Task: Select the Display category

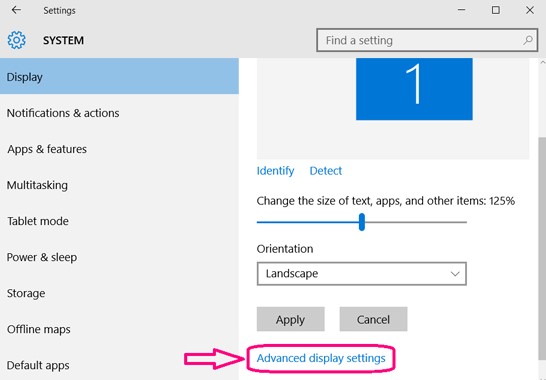Action: [119, 76]
